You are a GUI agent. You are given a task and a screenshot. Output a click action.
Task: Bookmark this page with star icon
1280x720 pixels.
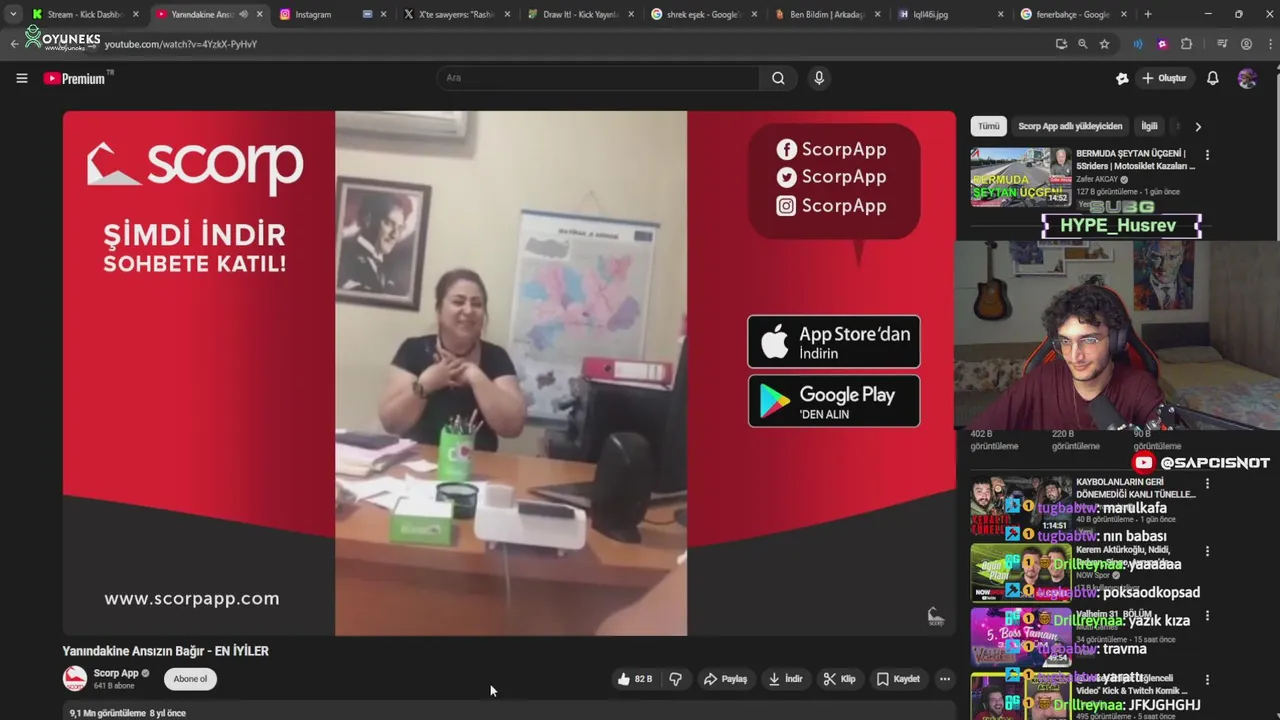coord(1104,44)
